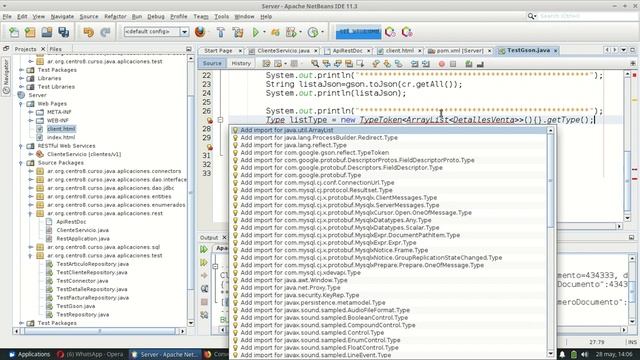Click the Build Project hammer icon
Screen dimensions: 640x360
tap(220, 32)
